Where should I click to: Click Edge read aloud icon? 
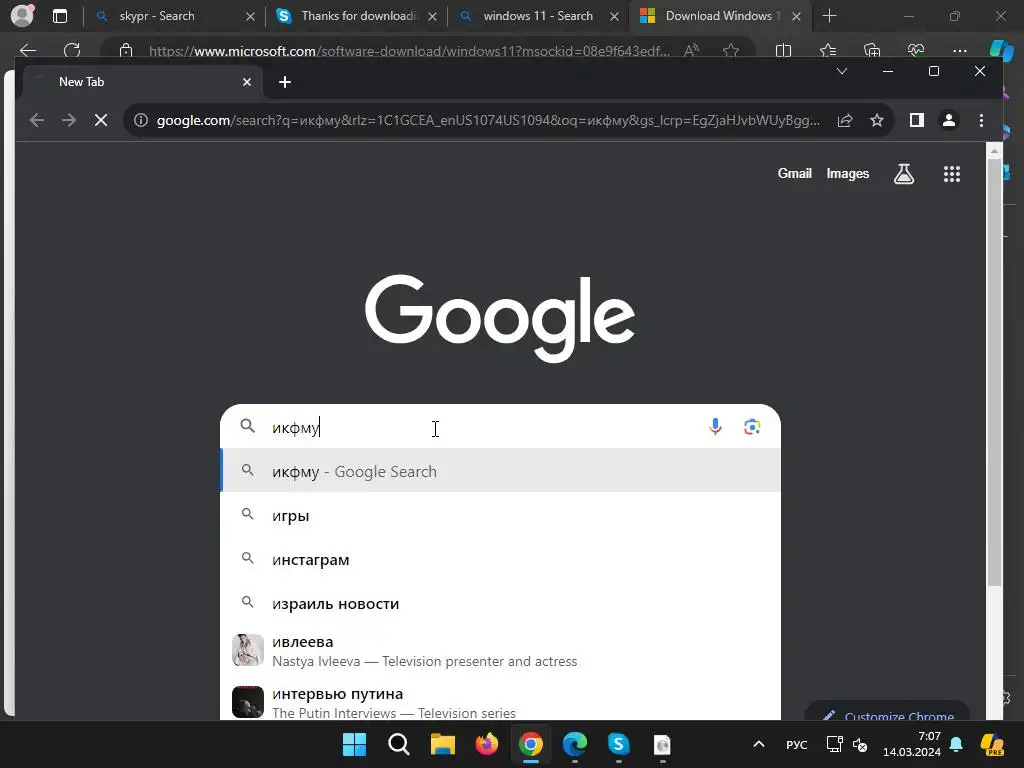(691, 50)
